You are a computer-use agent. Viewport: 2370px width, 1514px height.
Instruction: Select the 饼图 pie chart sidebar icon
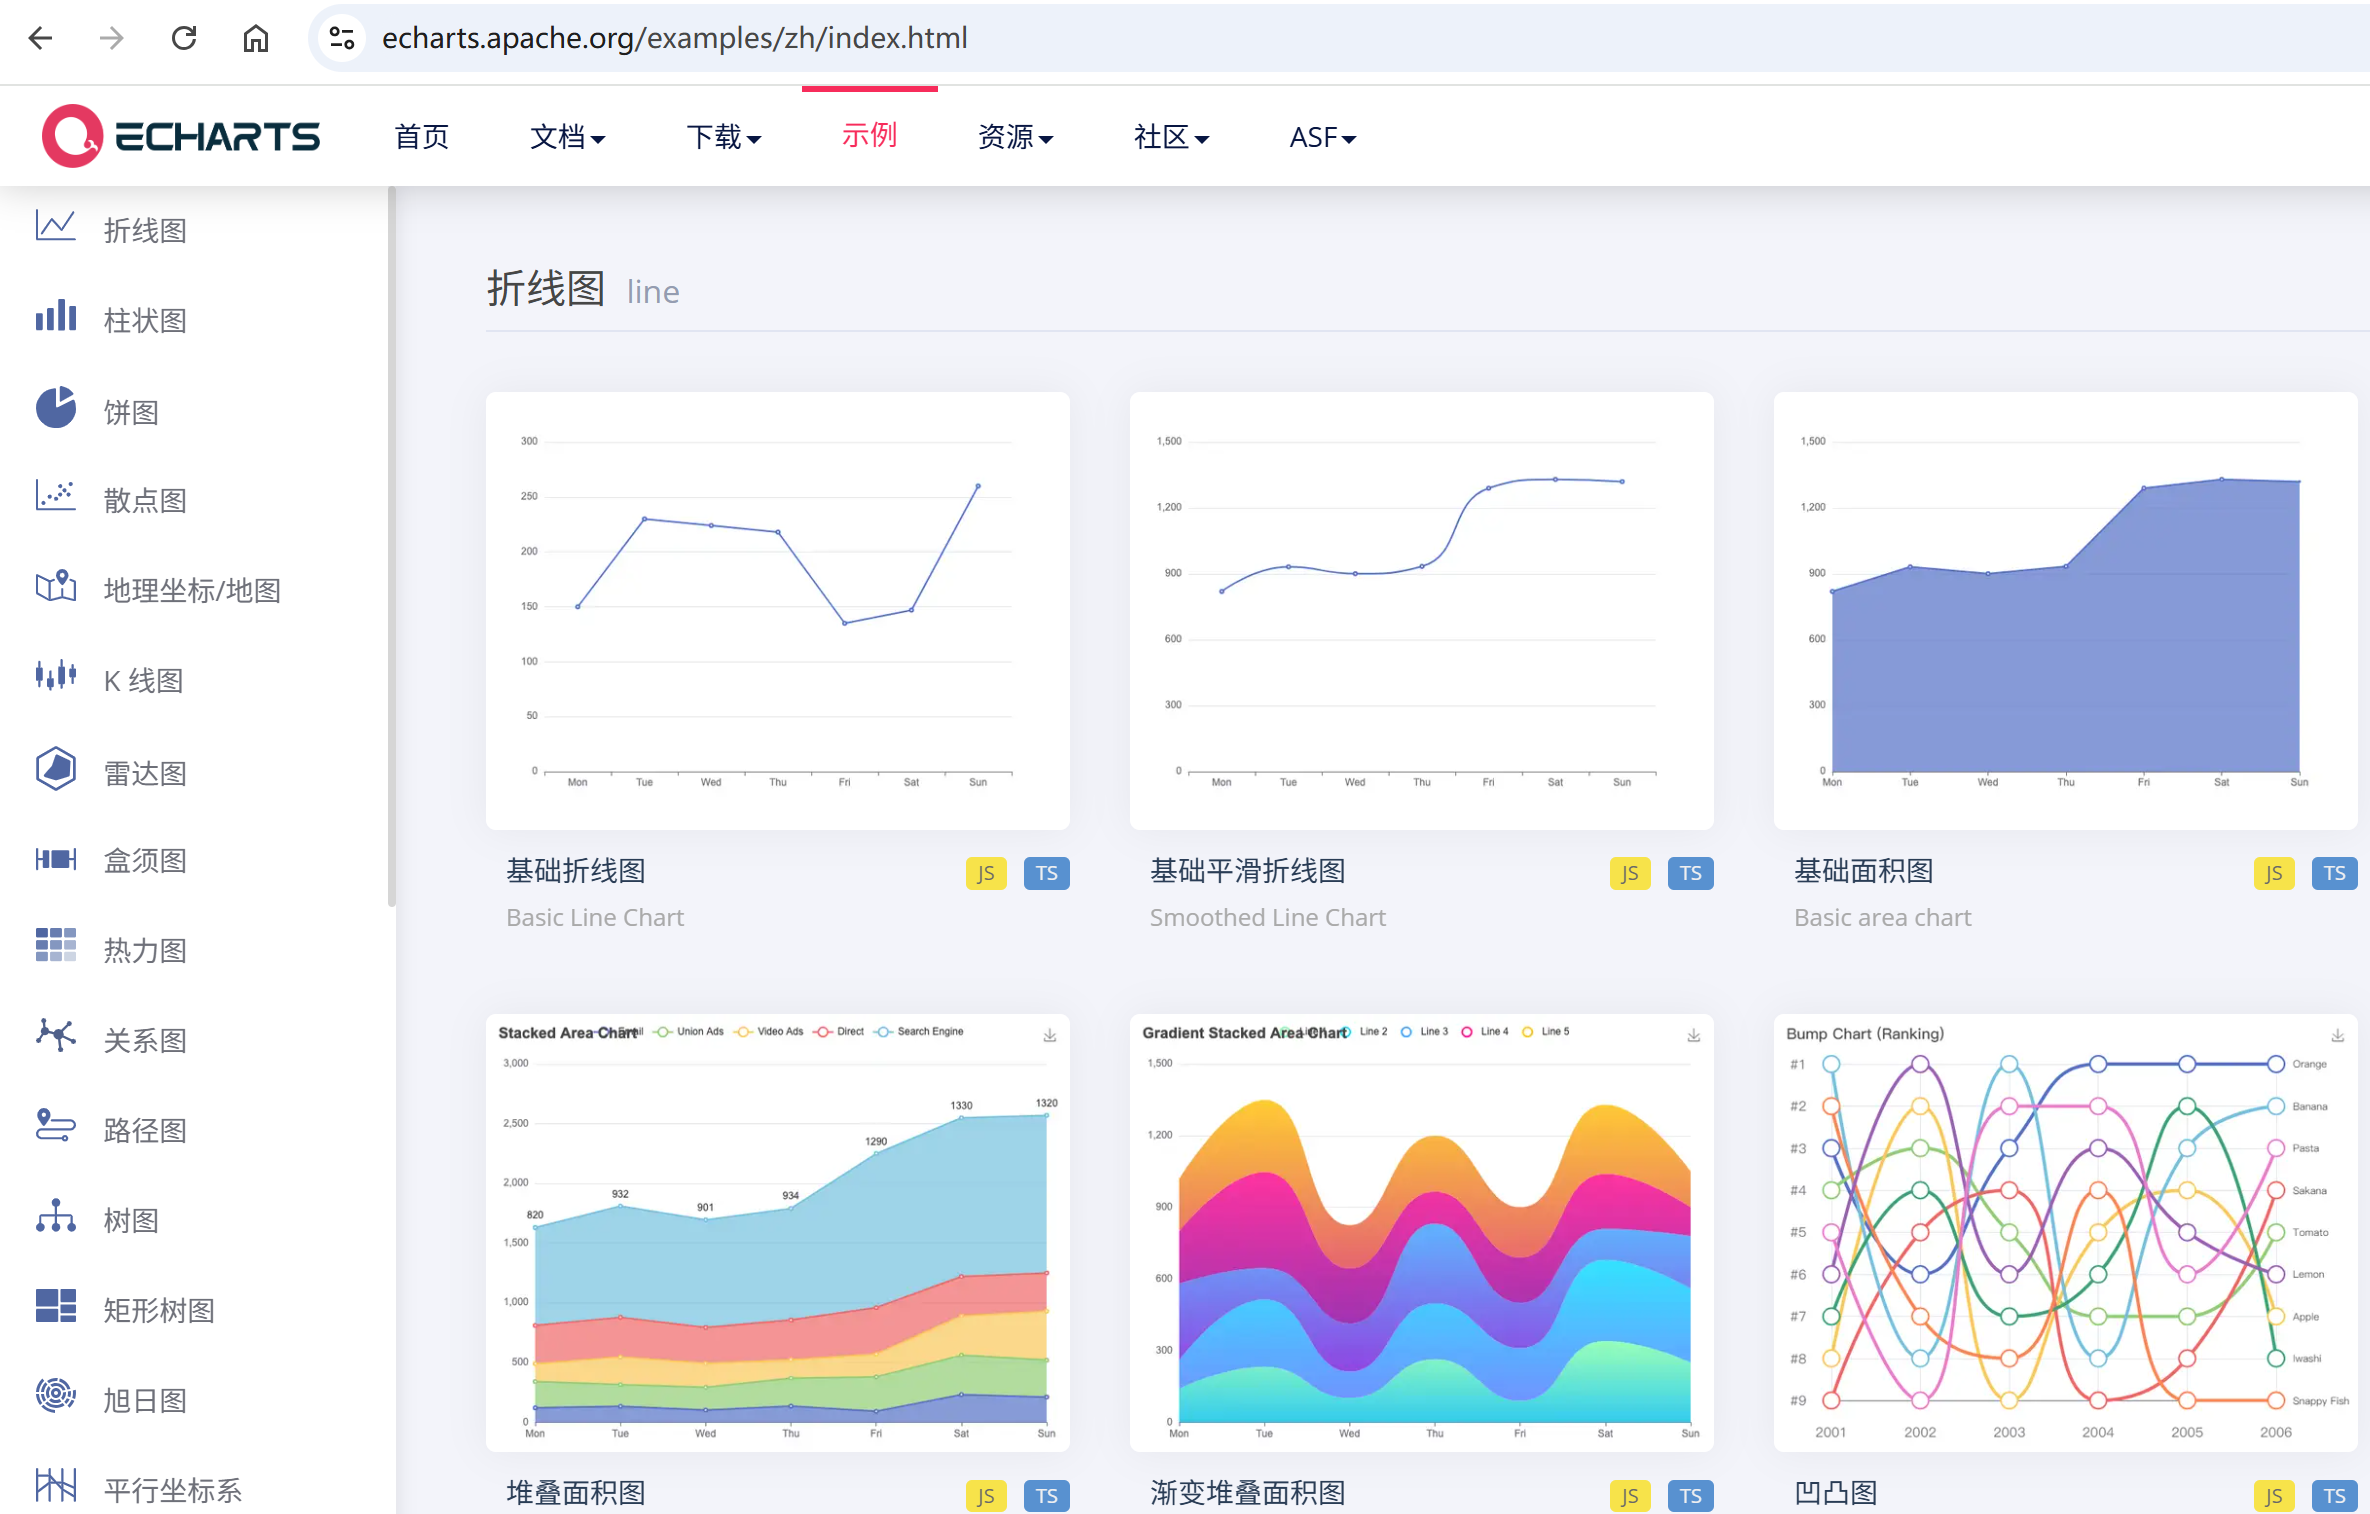(x=56, y=408)
